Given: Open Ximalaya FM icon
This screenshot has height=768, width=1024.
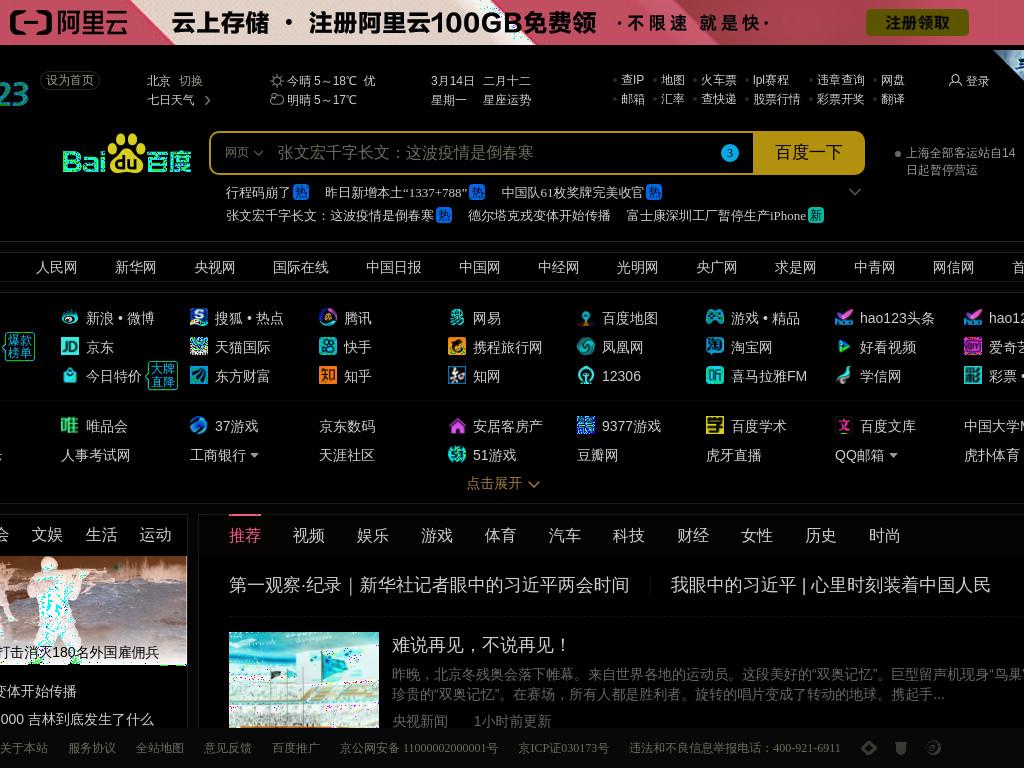Looking at the screenshot, I should [714, 376].
